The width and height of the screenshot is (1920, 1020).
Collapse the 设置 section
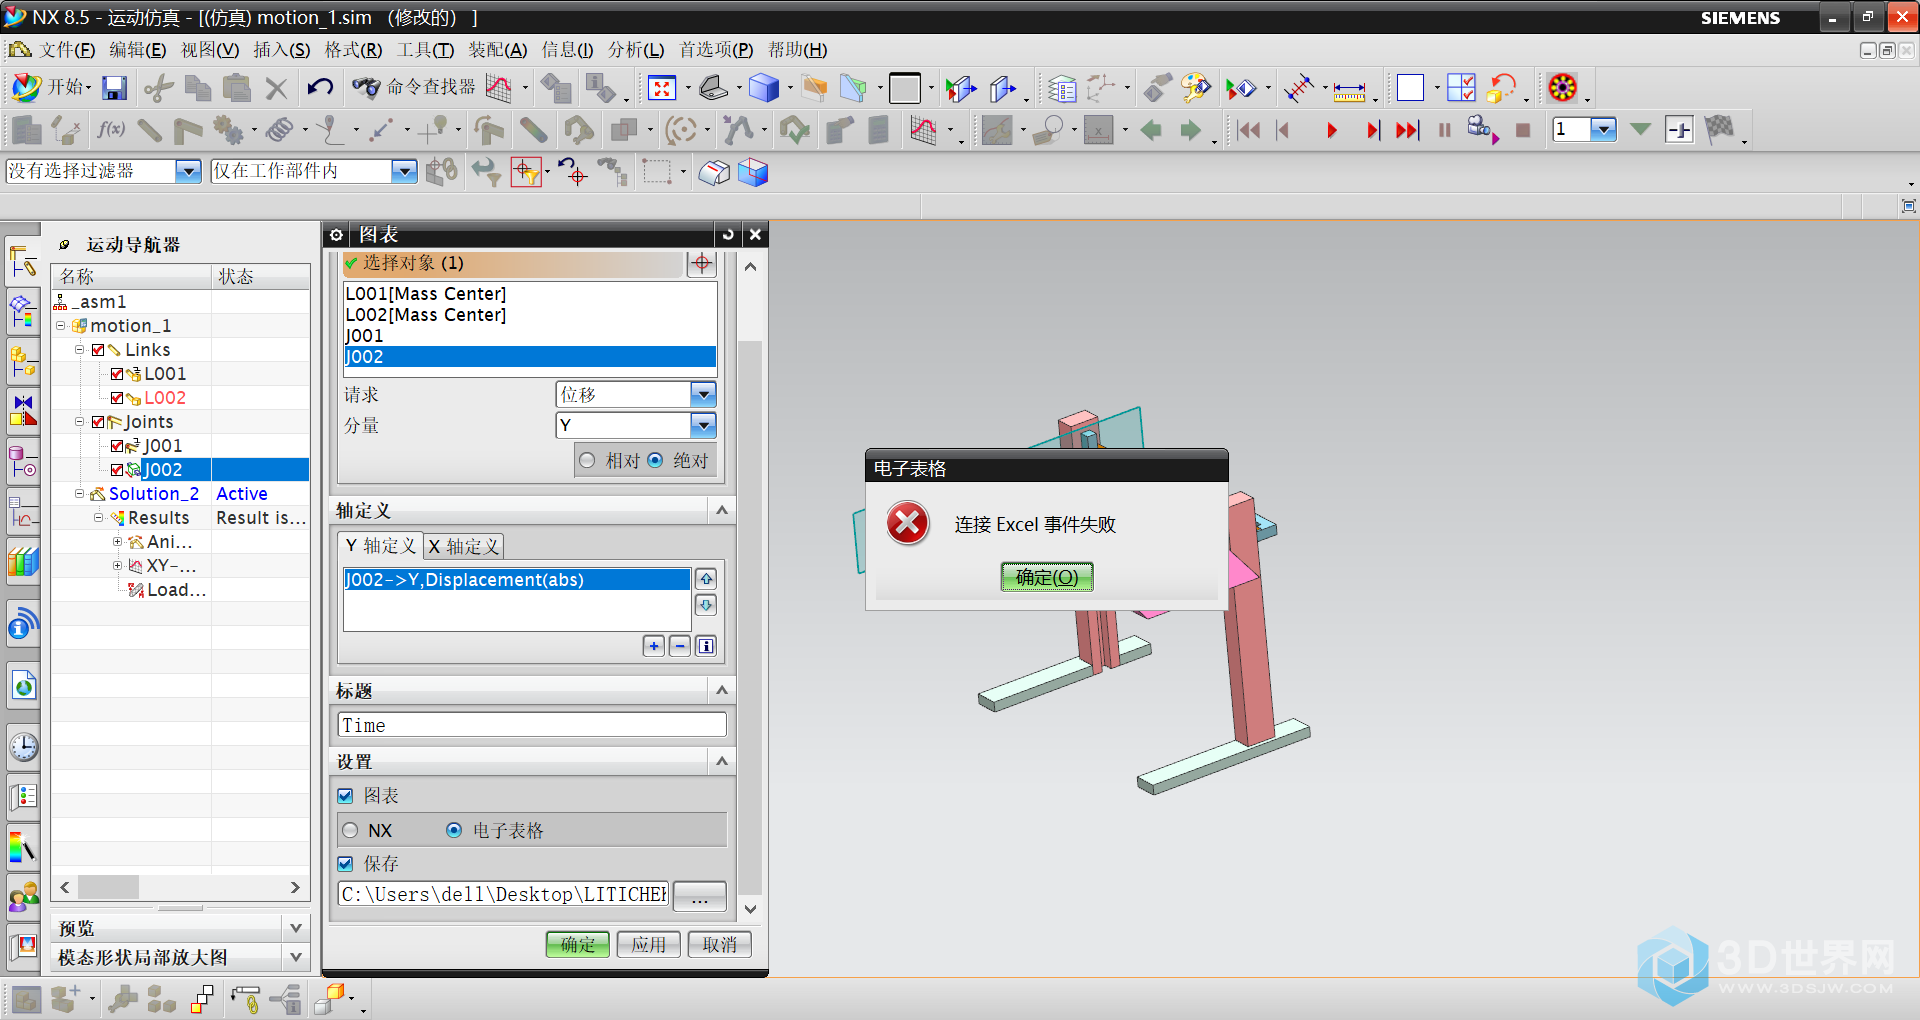point(722,761)
